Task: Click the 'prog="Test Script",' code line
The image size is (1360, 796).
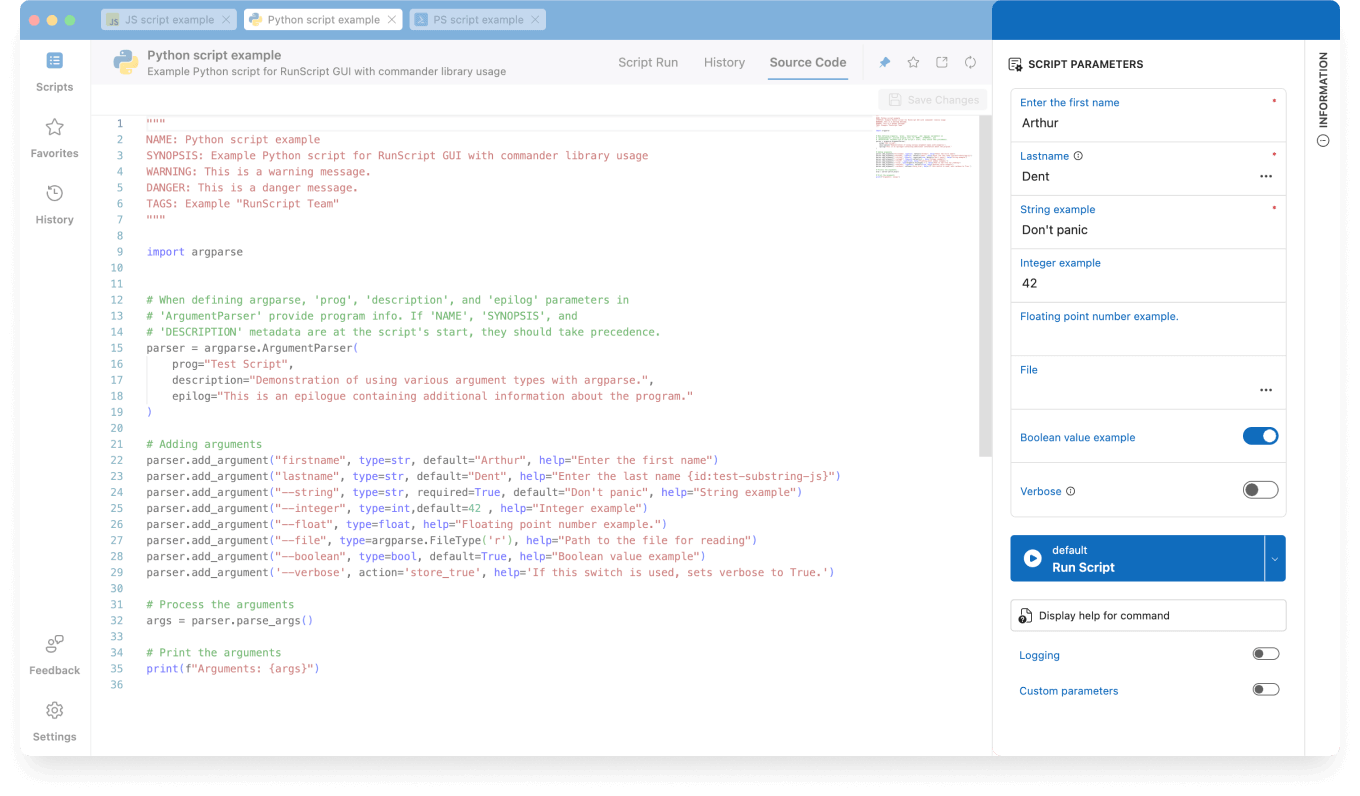Action: (232, 364)
